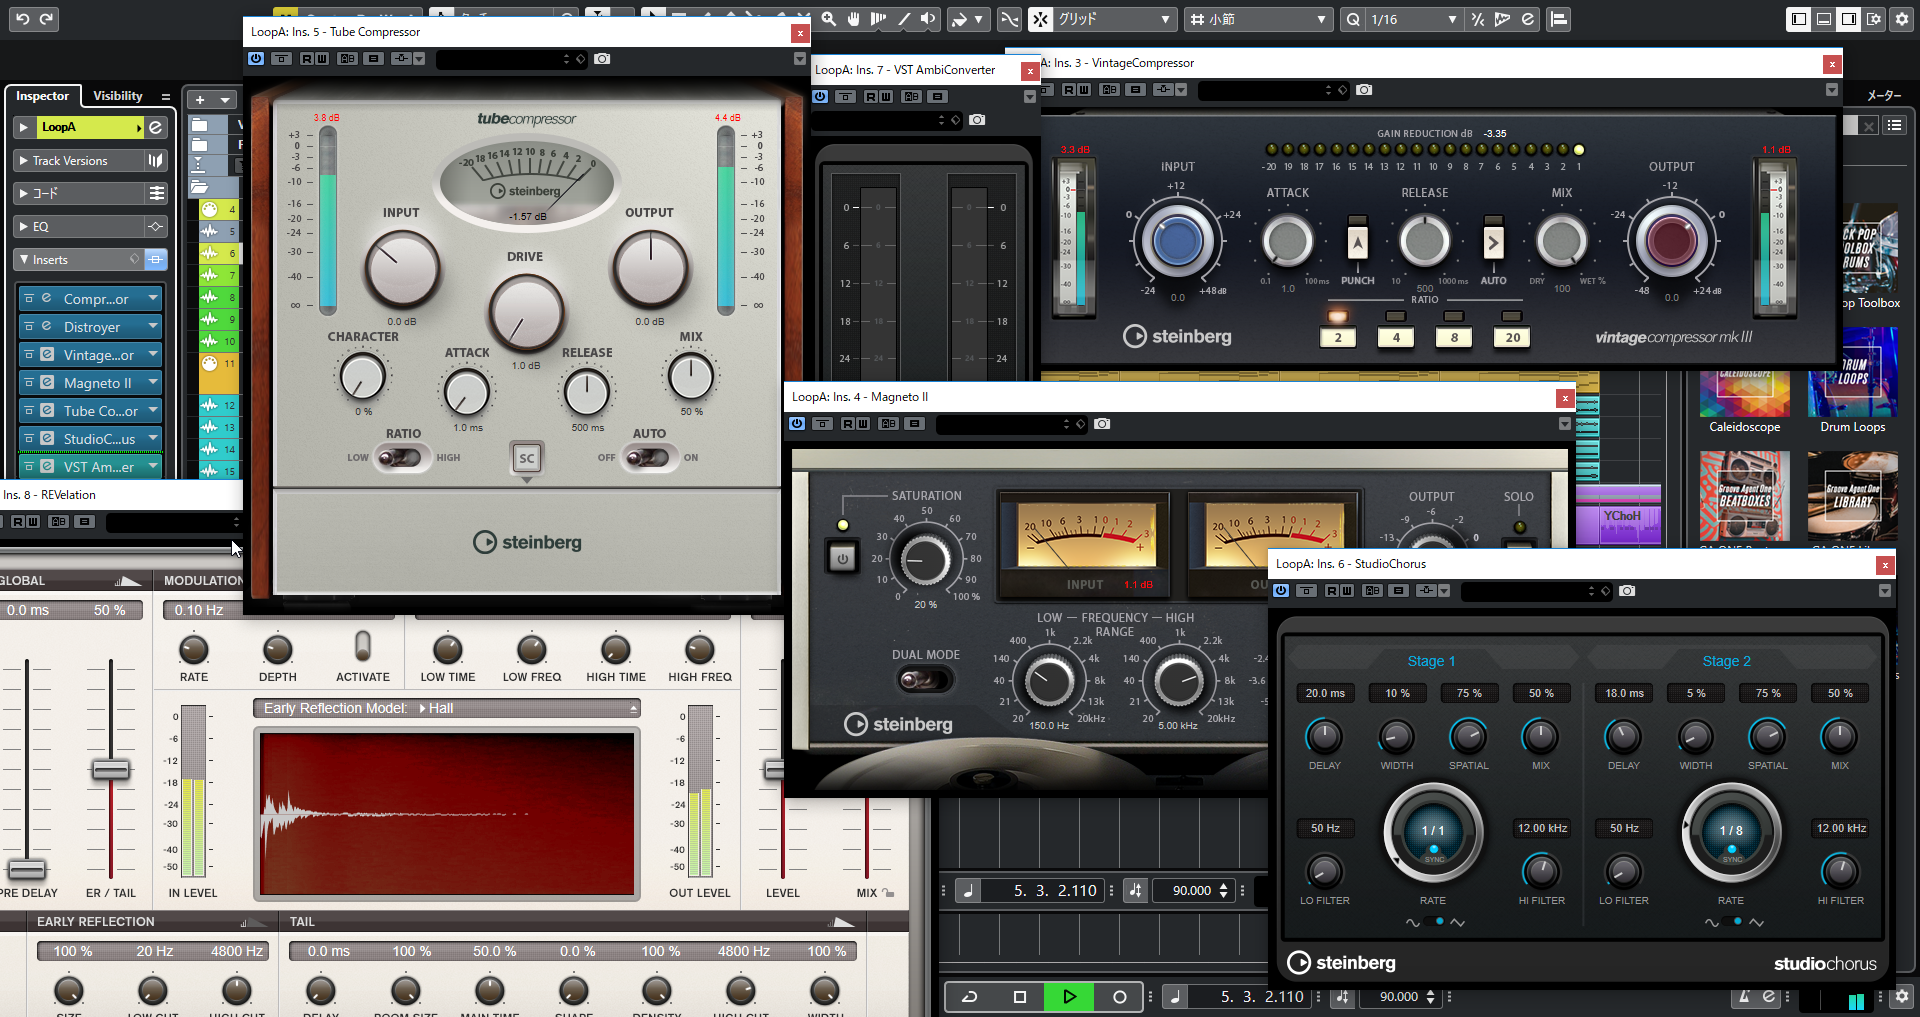Activate Tube Compressor power button
Screen dimensions: 1920x1017
click(x=256, y=59)
